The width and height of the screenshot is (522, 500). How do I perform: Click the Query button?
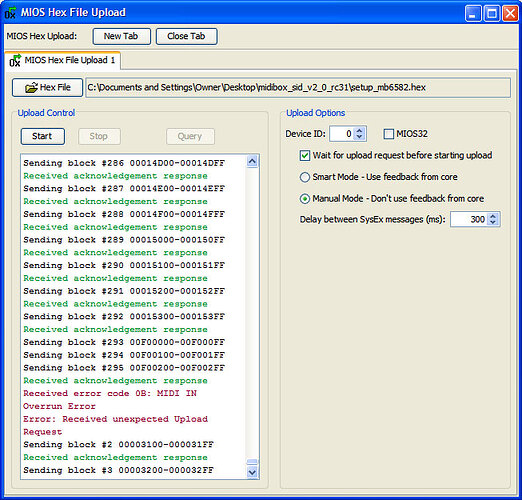point(190,136)
